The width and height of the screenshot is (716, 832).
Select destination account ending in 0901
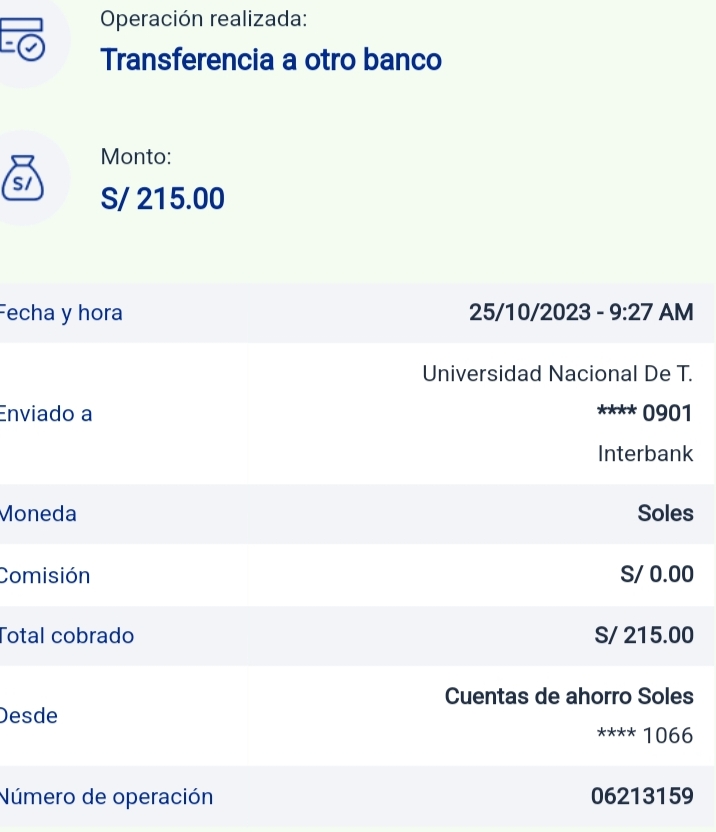tap(644, 413)
